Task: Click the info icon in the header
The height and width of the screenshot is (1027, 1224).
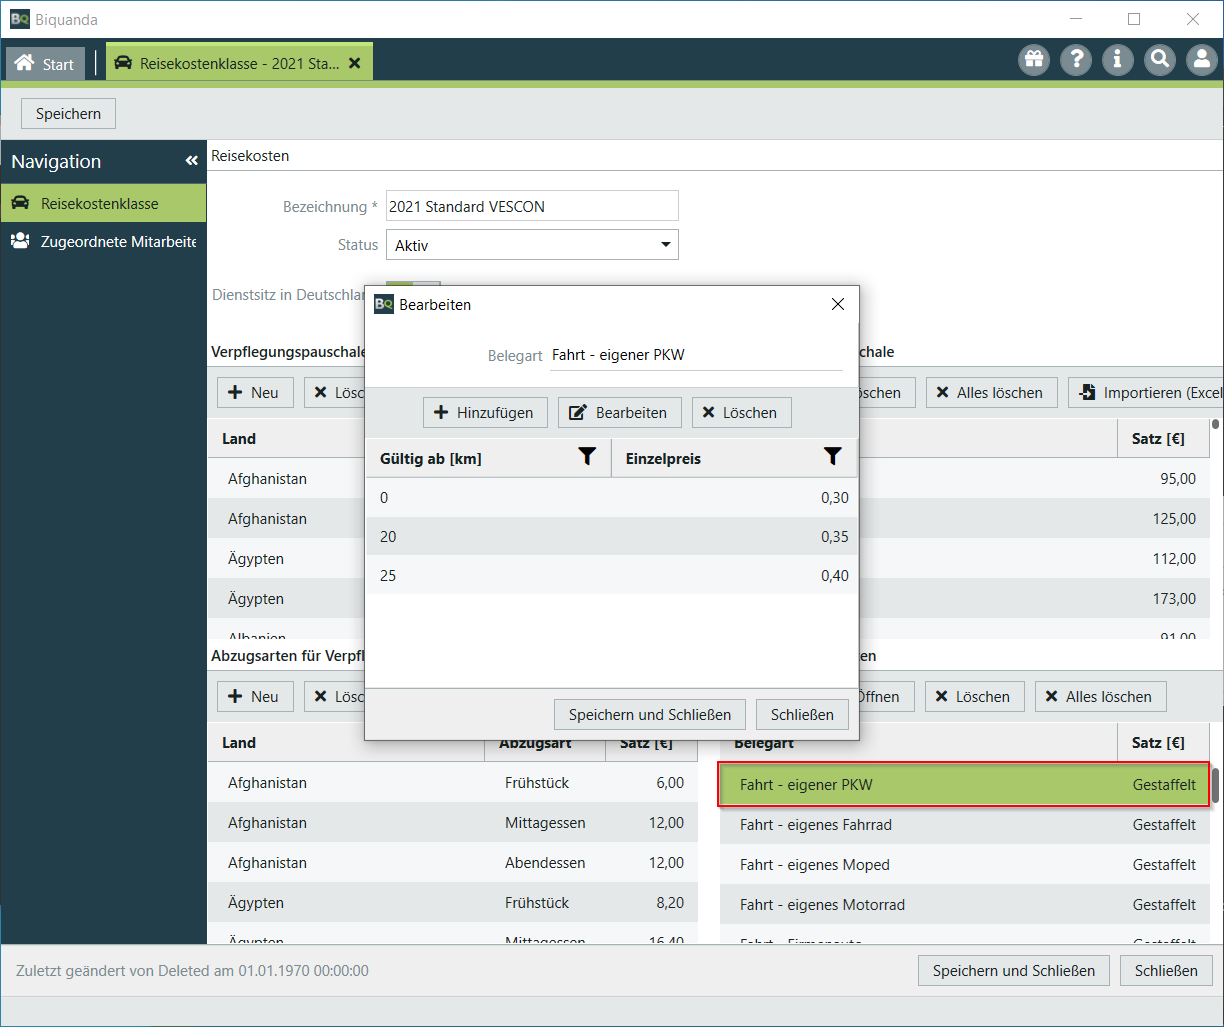Action: (1118, 60)
